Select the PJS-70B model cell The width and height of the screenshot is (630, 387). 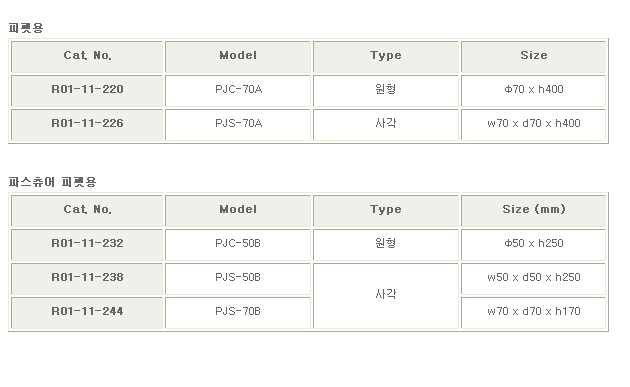[x=238, y=313]
